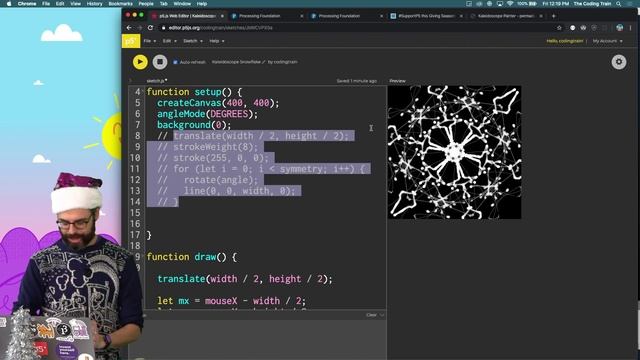Click the kaleidoscope preview canvas
This screenshot has height=360, width=640.
(x=454, y=152)
